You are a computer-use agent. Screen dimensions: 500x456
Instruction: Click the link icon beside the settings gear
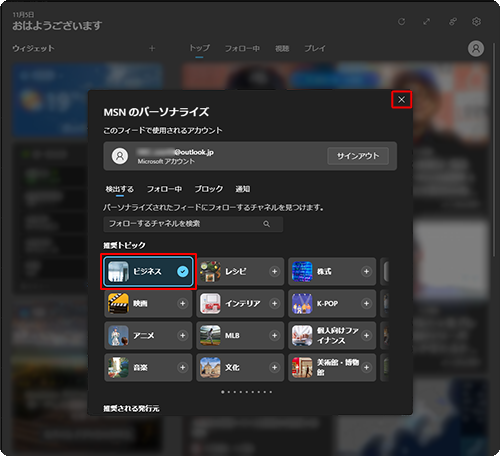tap(453, 22)
